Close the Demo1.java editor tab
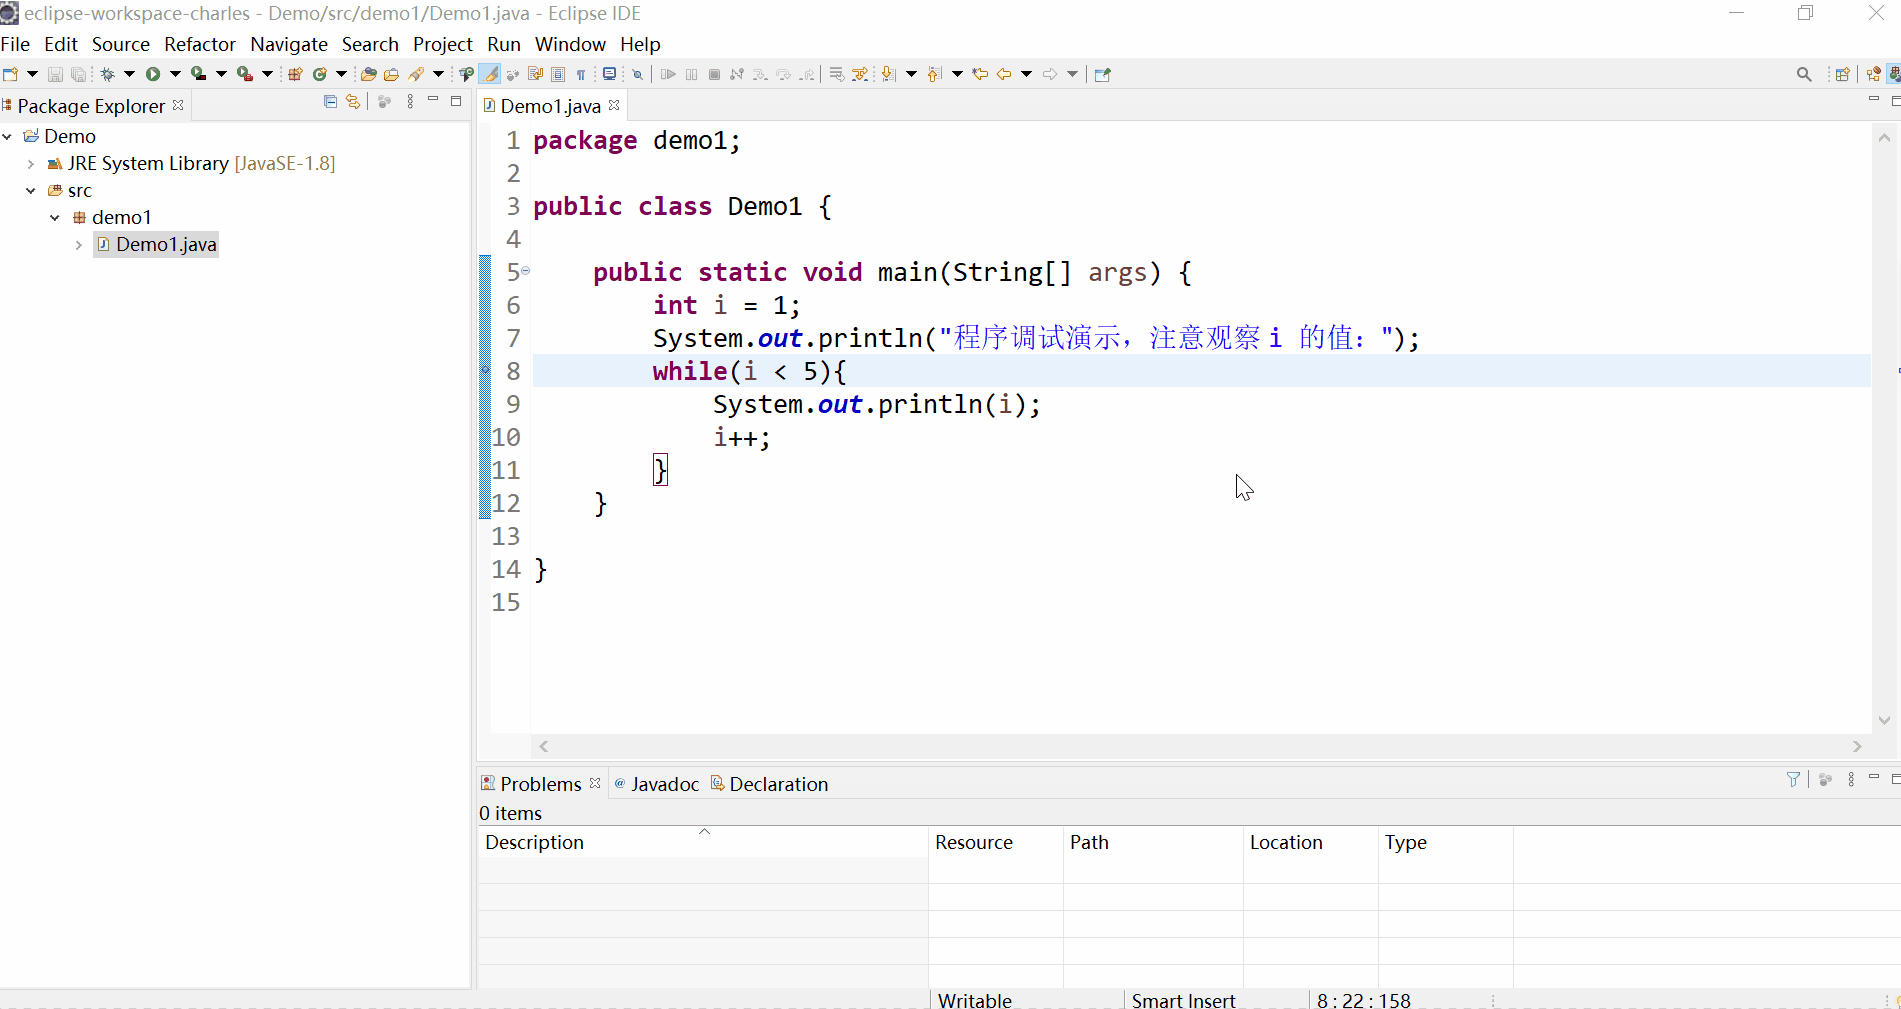 click(614, 105)
